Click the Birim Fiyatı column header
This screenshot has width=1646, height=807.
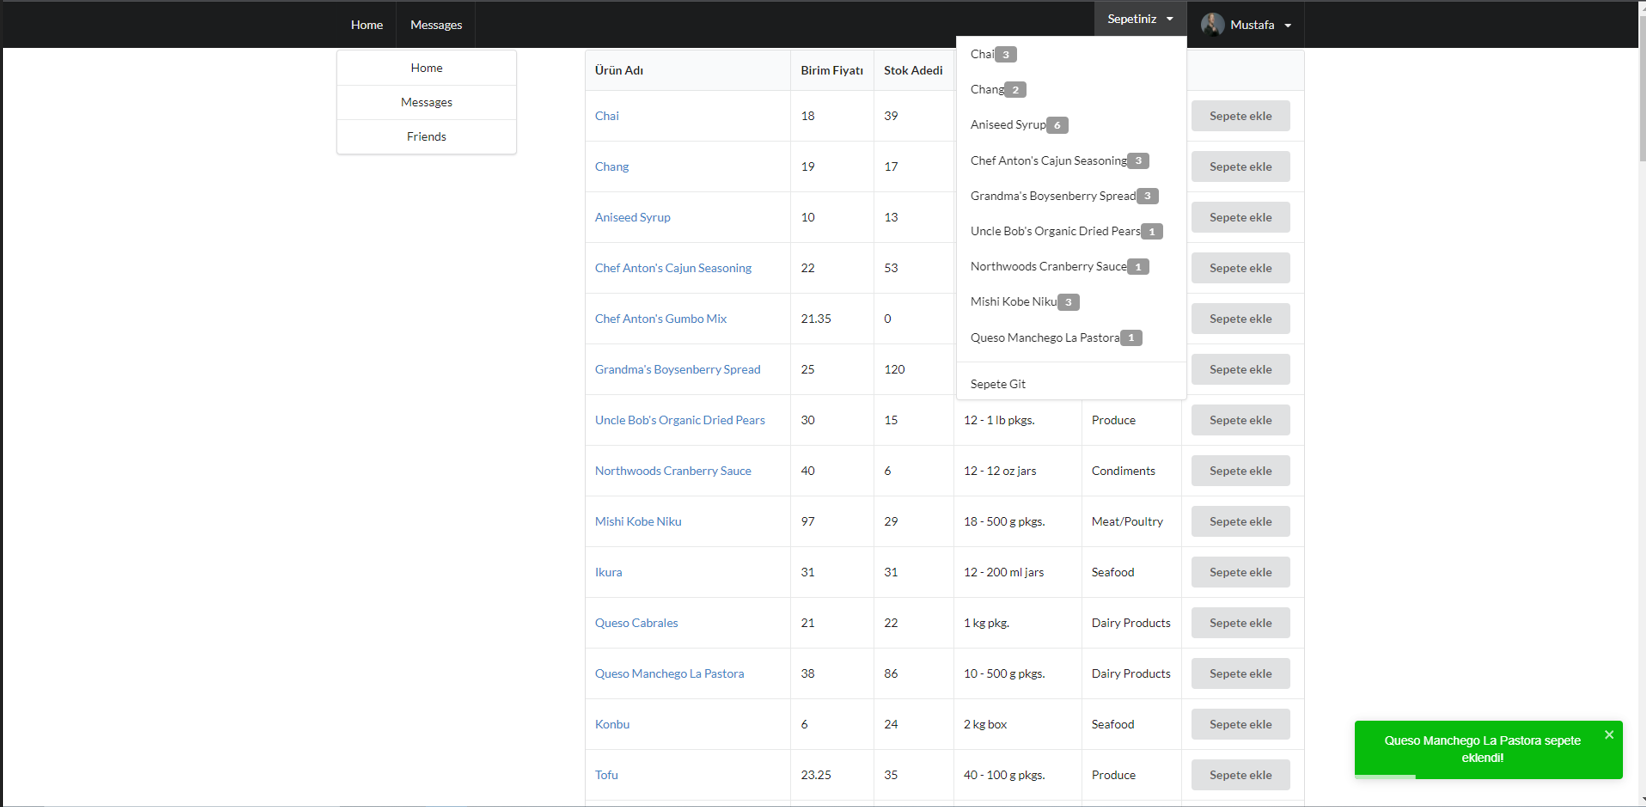[x=832, y=71]
